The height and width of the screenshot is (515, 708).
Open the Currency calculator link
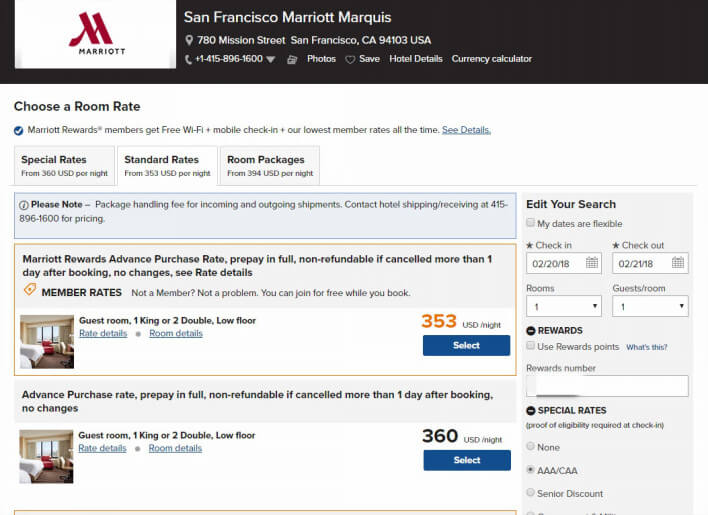(x=491, y=59)
